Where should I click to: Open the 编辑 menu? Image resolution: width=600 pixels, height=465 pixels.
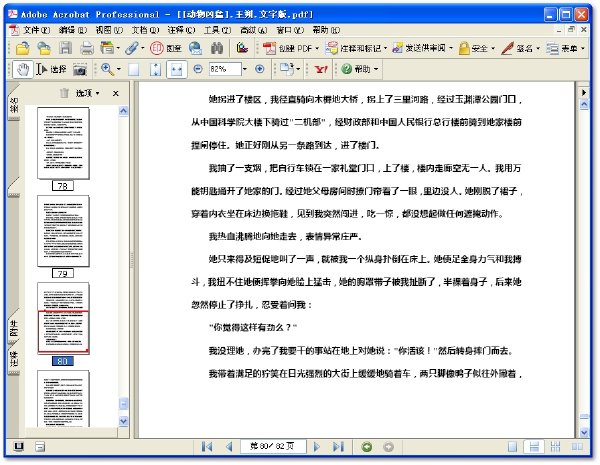[73, 30]
